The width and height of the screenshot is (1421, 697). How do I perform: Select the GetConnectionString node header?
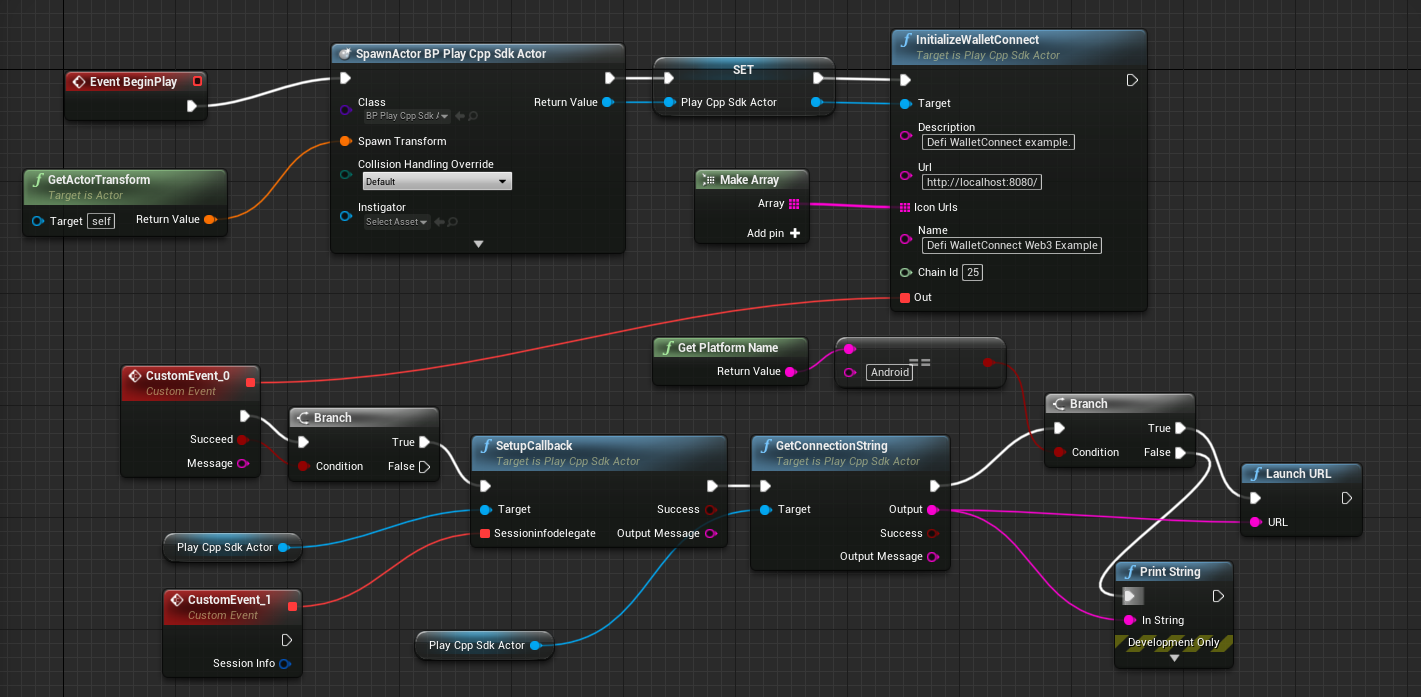[831, 446]
